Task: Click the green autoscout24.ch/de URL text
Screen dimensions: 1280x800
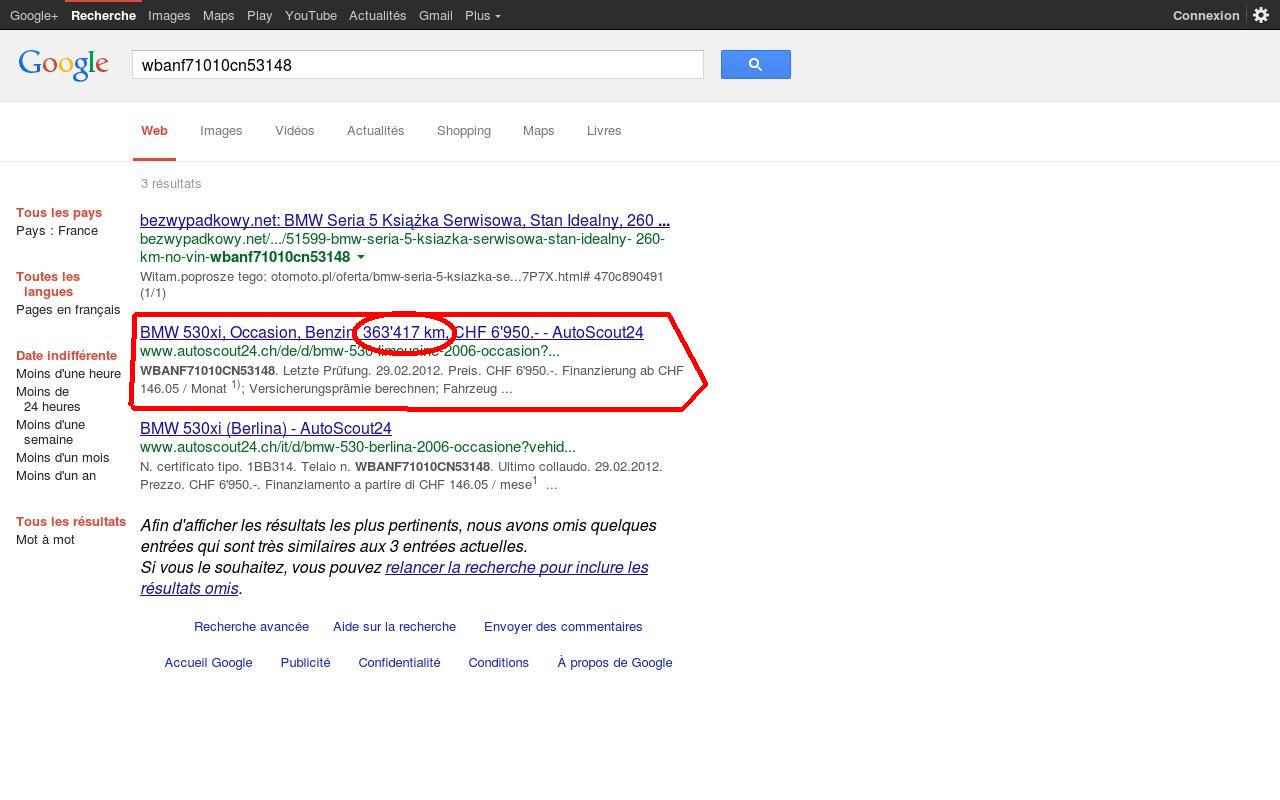Action: (x=350, y=351)
